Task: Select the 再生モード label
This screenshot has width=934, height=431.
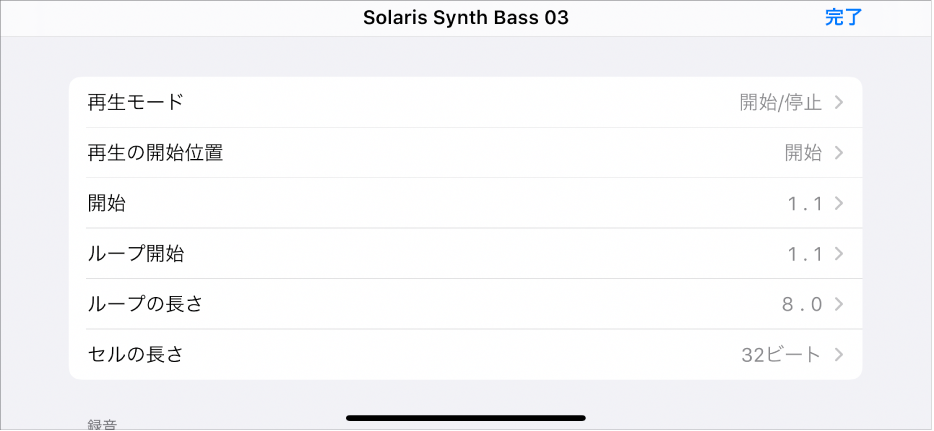Action: tap(136, 102)
